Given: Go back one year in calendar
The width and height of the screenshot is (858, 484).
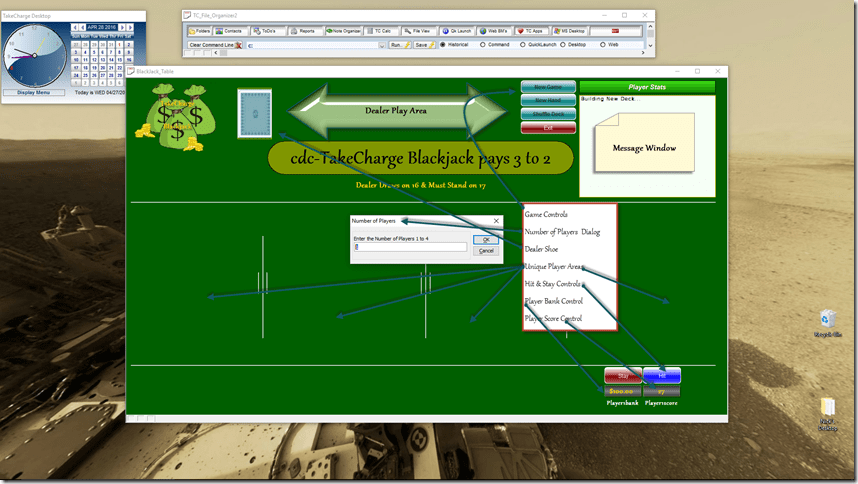Looking at the screenshot, I should click(74, 27).
